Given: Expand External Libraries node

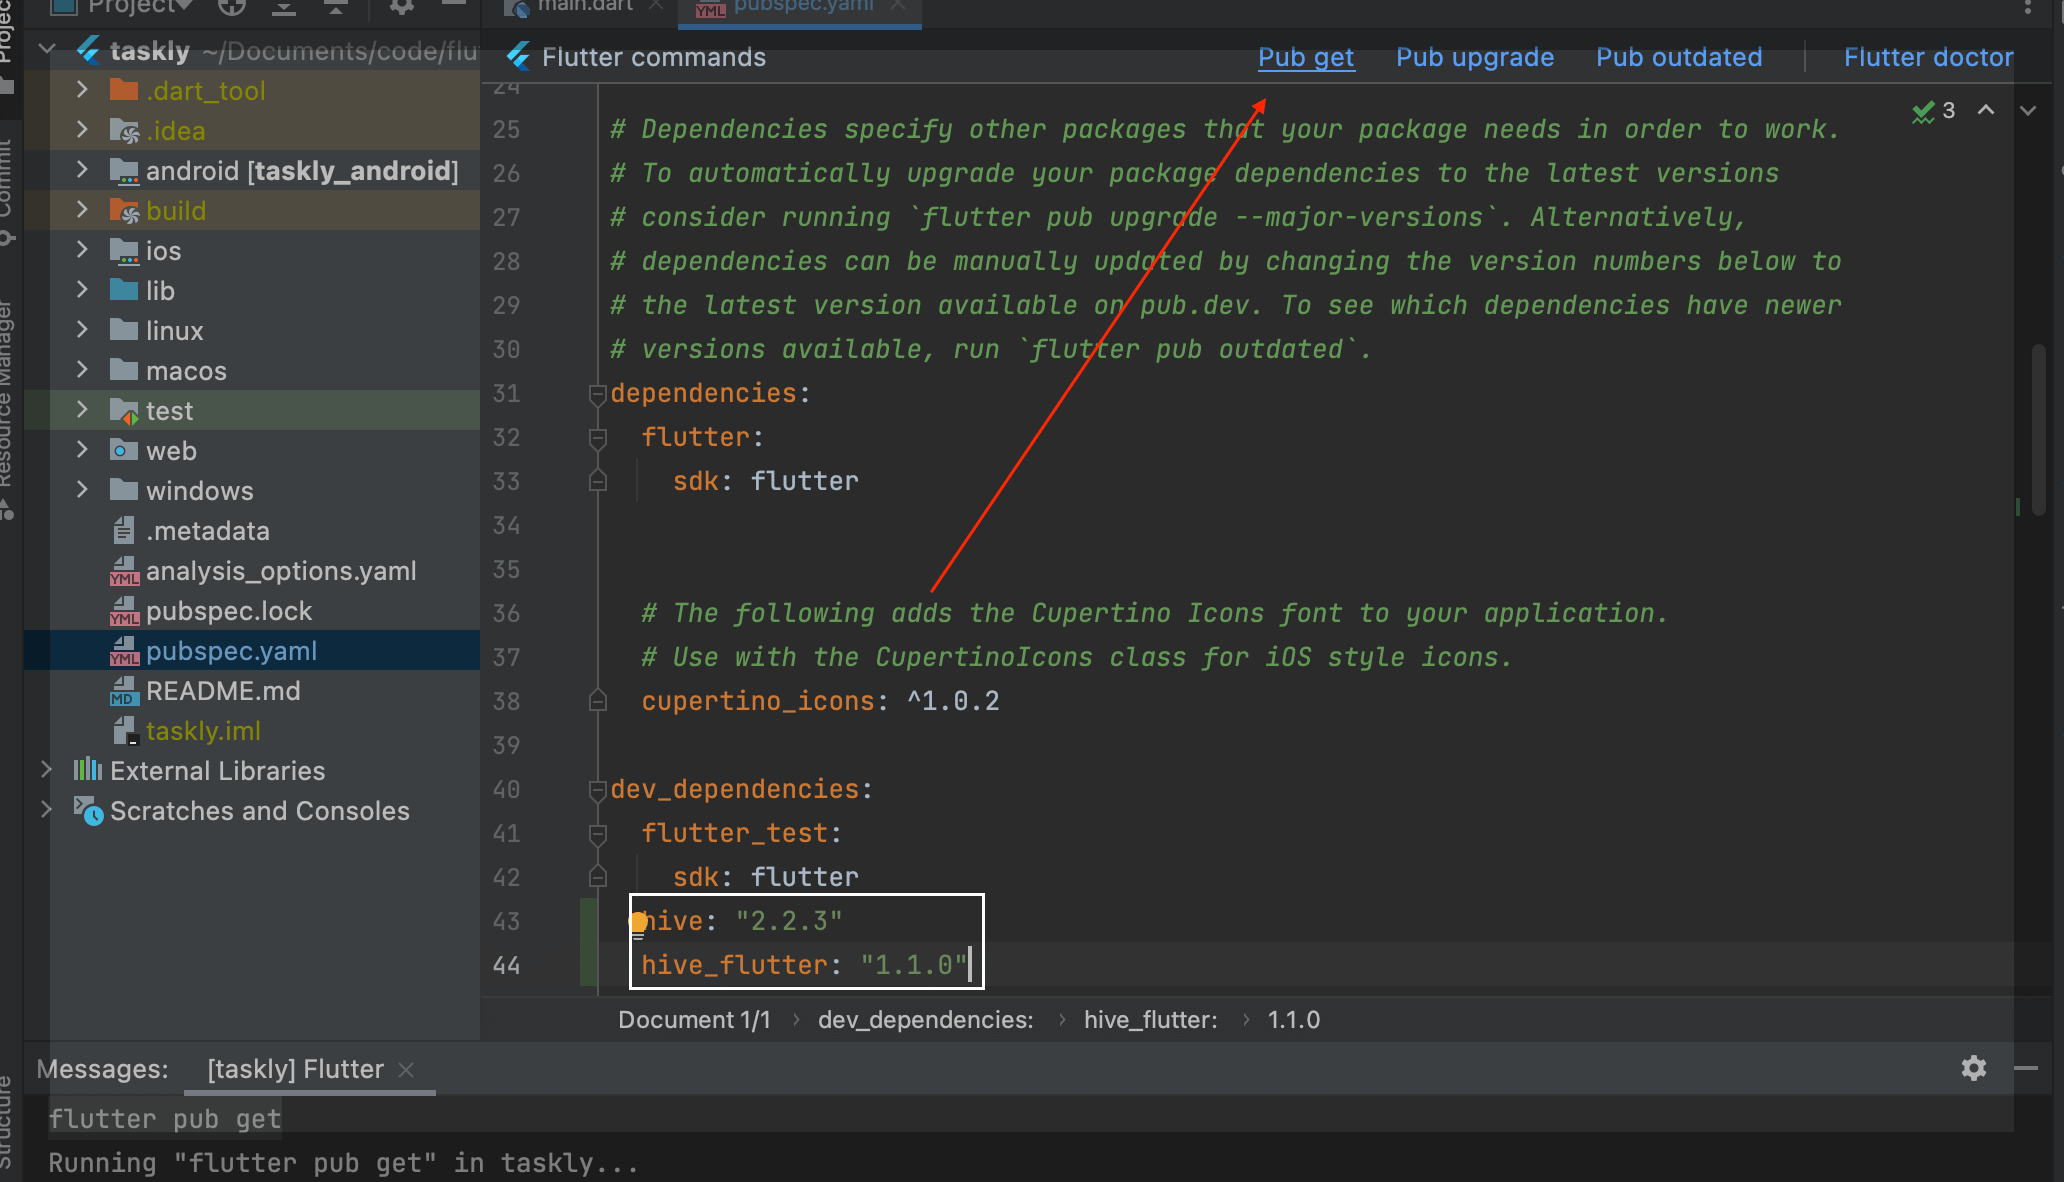Looking at the screenshot, I should pyautogui.click(x=46, y=770).
